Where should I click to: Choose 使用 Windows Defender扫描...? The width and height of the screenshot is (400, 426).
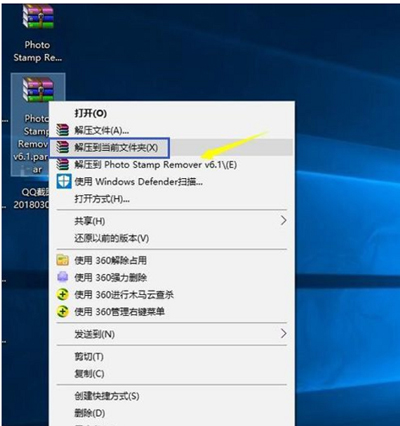(x=171, y=182)
